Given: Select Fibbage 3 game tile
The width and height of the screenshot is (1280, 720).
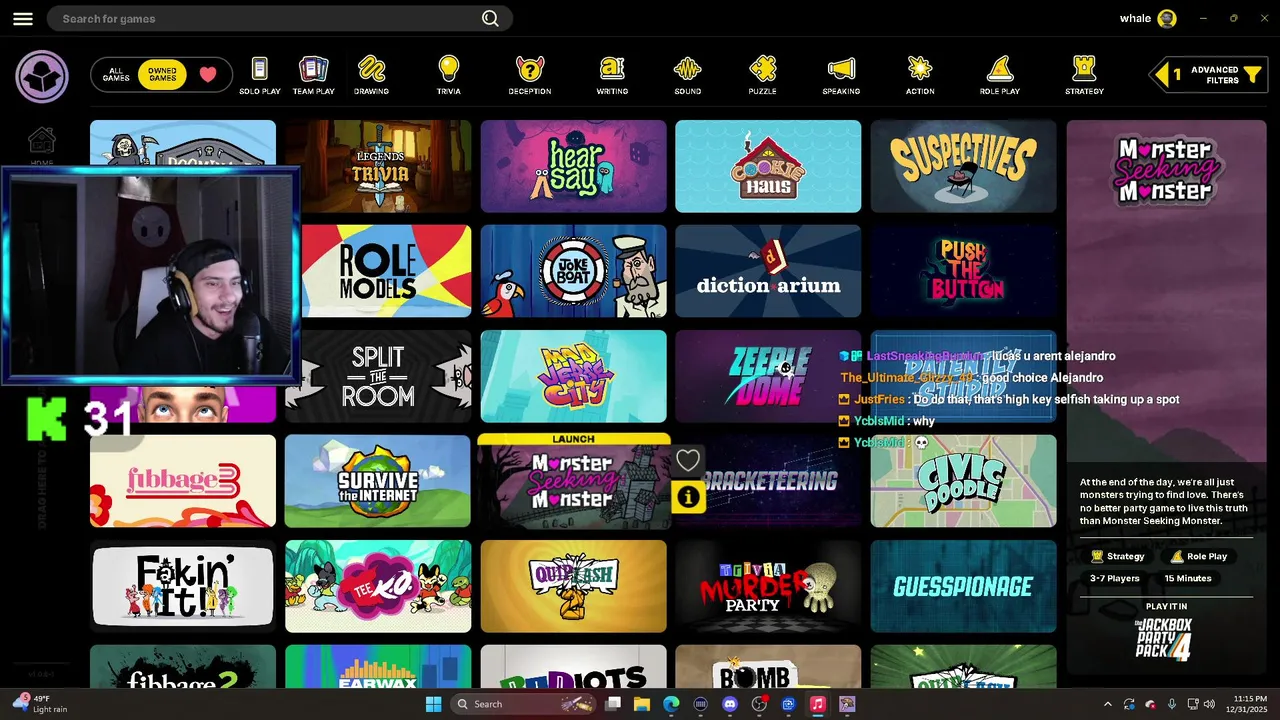Looking at the screenshot, I should coord(183,481).
